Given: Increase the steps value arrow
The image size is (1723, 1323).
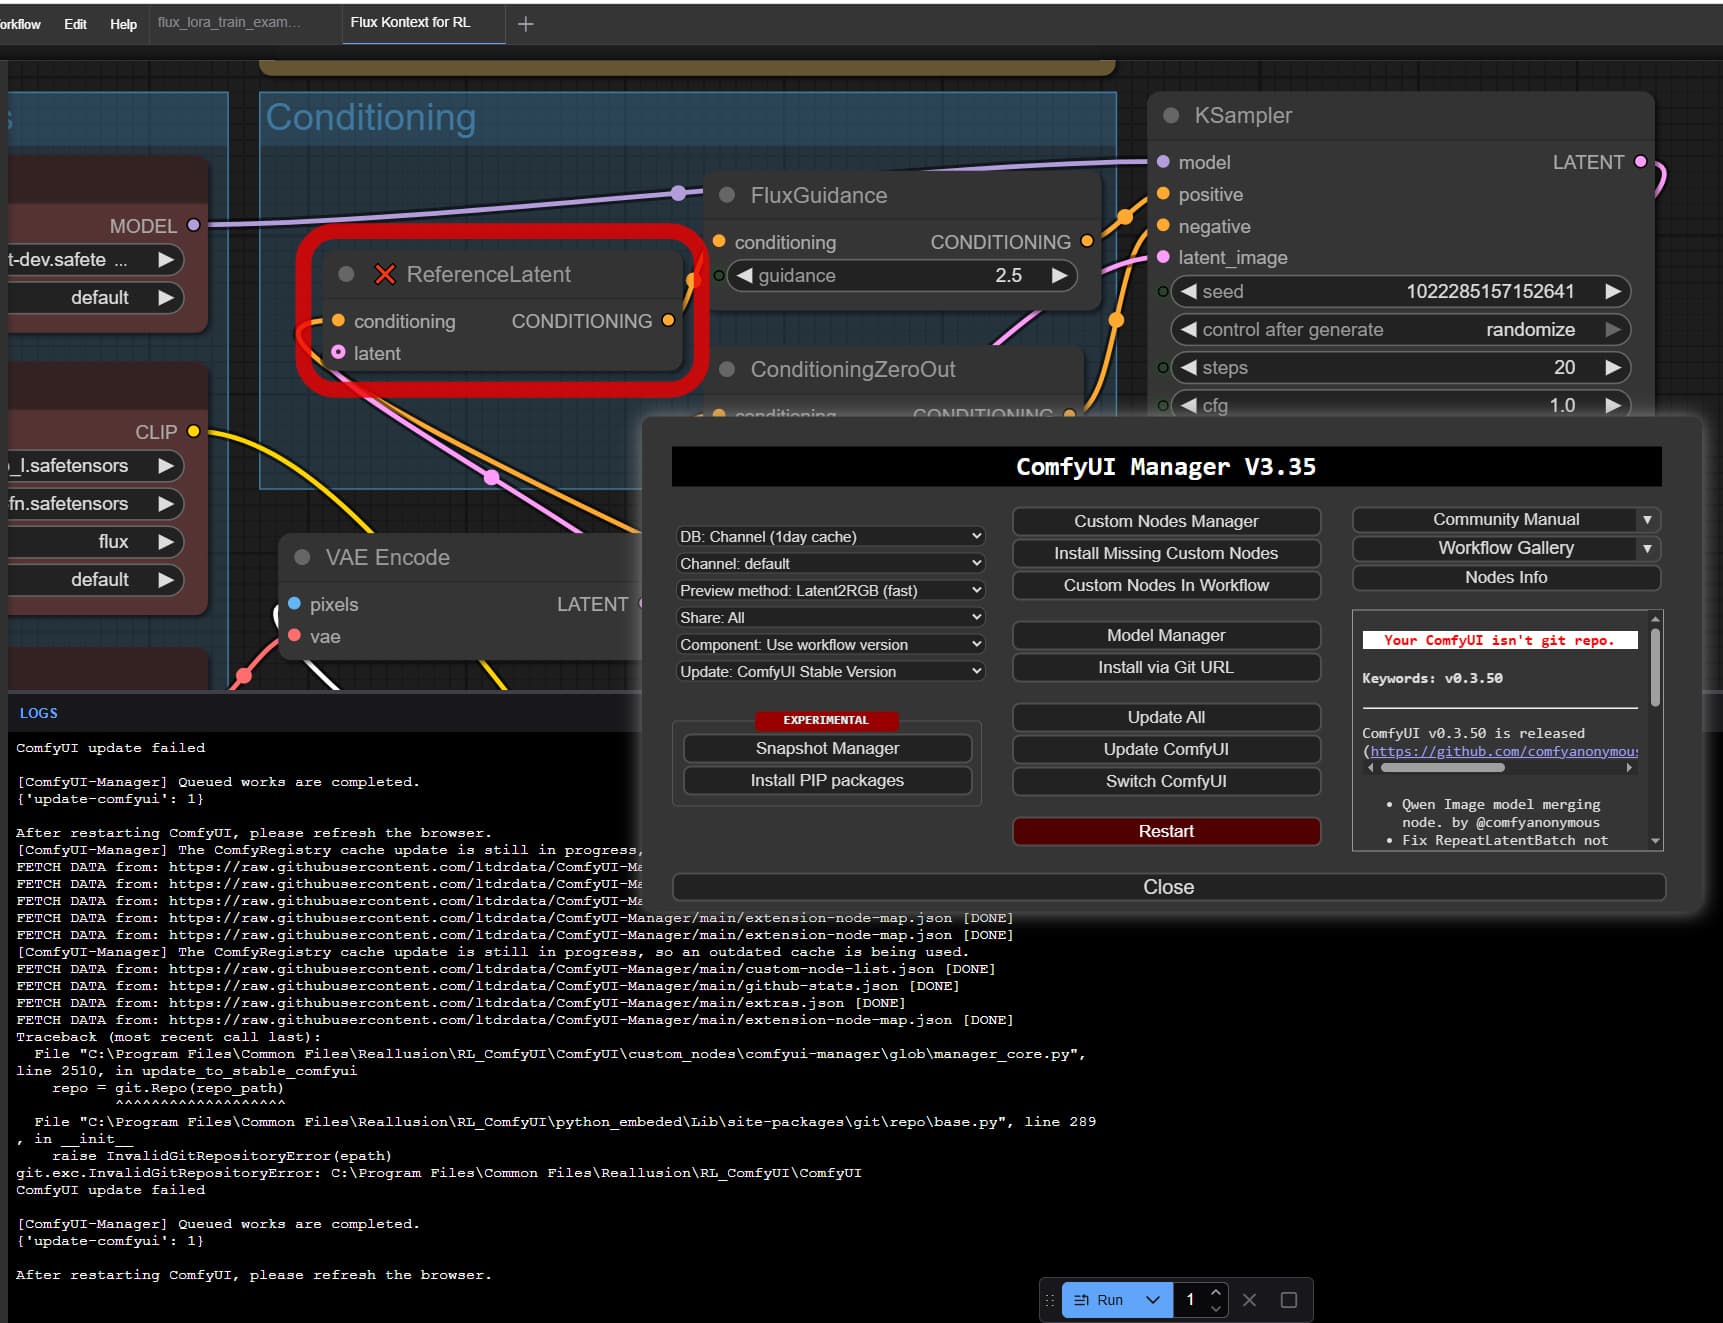Looking at the screenshot, I should (x=1613, y=367).
